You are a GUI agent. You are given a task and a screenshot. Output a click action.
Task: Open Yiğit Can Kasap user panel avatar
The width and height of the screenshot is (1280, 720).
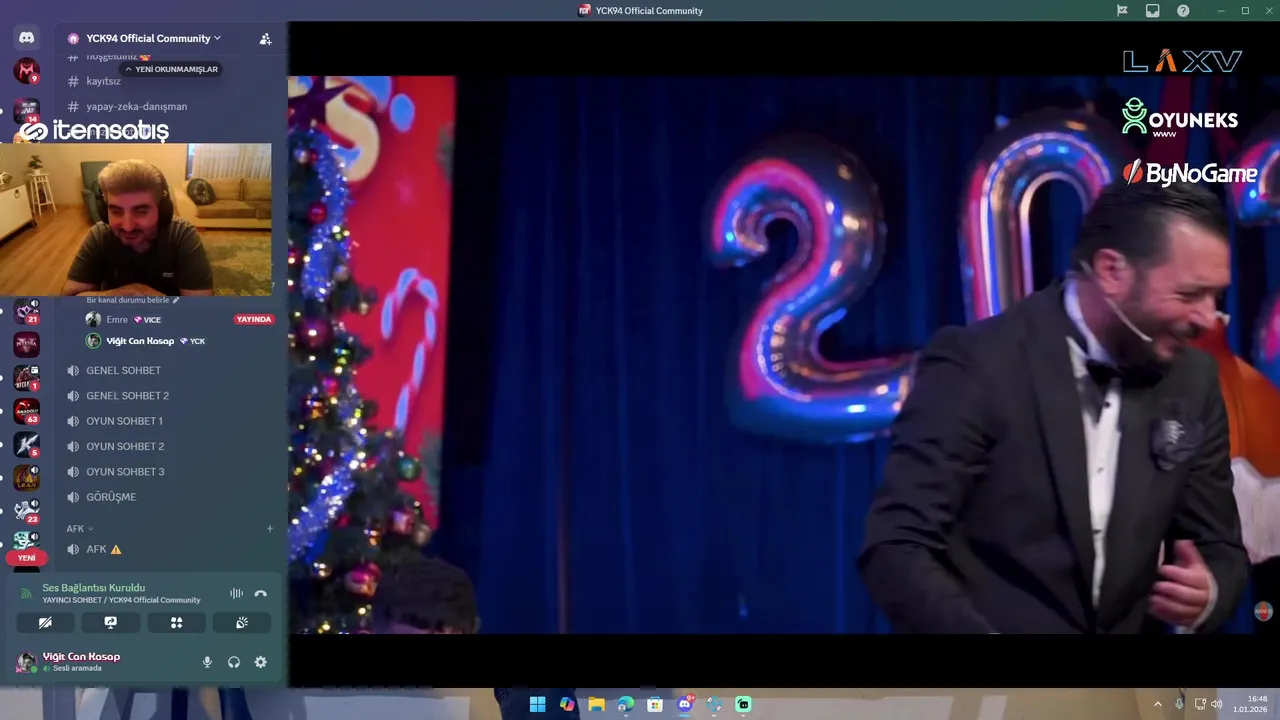[x=26, y=662]
